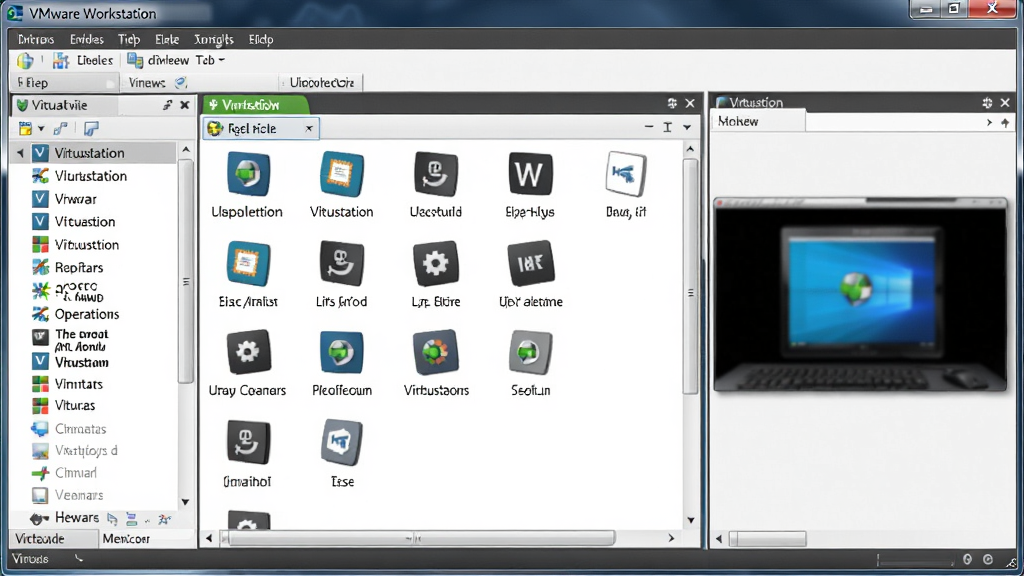Click the Lioeles toolbar icon
1024x576 pixels.
61,61
